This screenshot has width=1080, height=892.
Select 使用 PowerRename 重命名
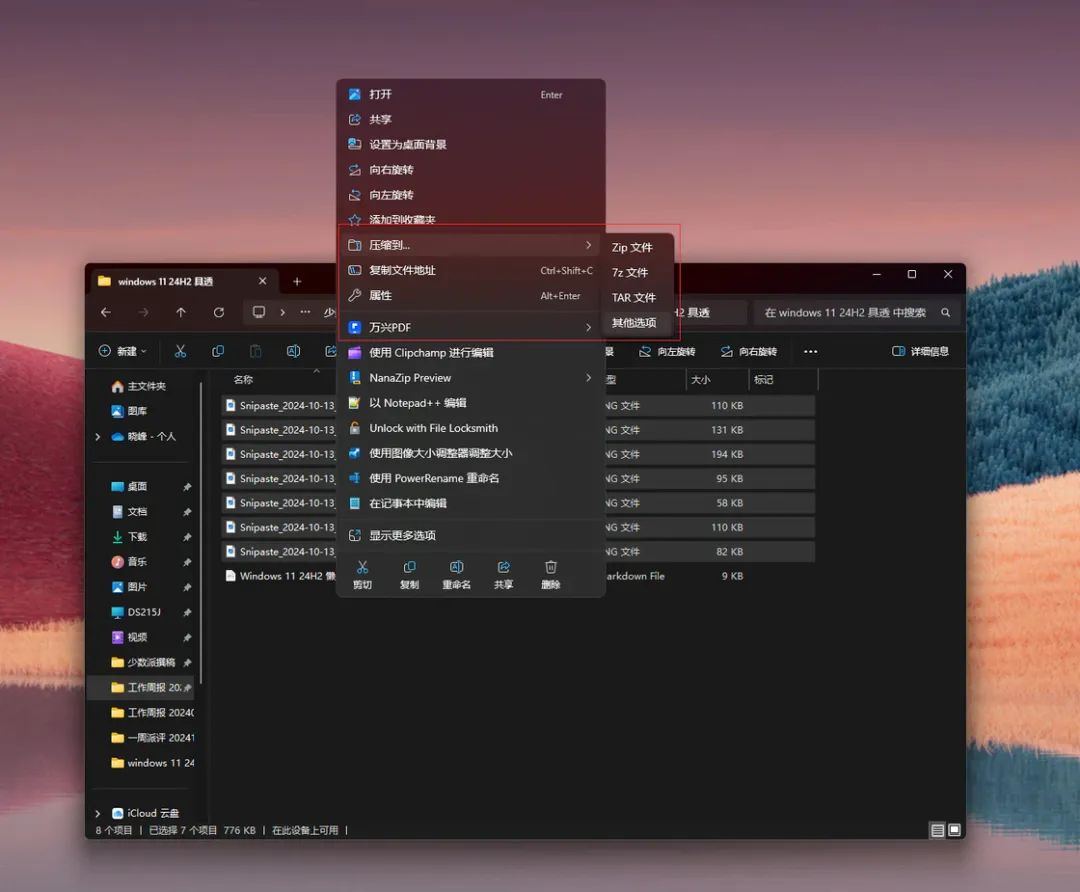(x=470, y=478)
